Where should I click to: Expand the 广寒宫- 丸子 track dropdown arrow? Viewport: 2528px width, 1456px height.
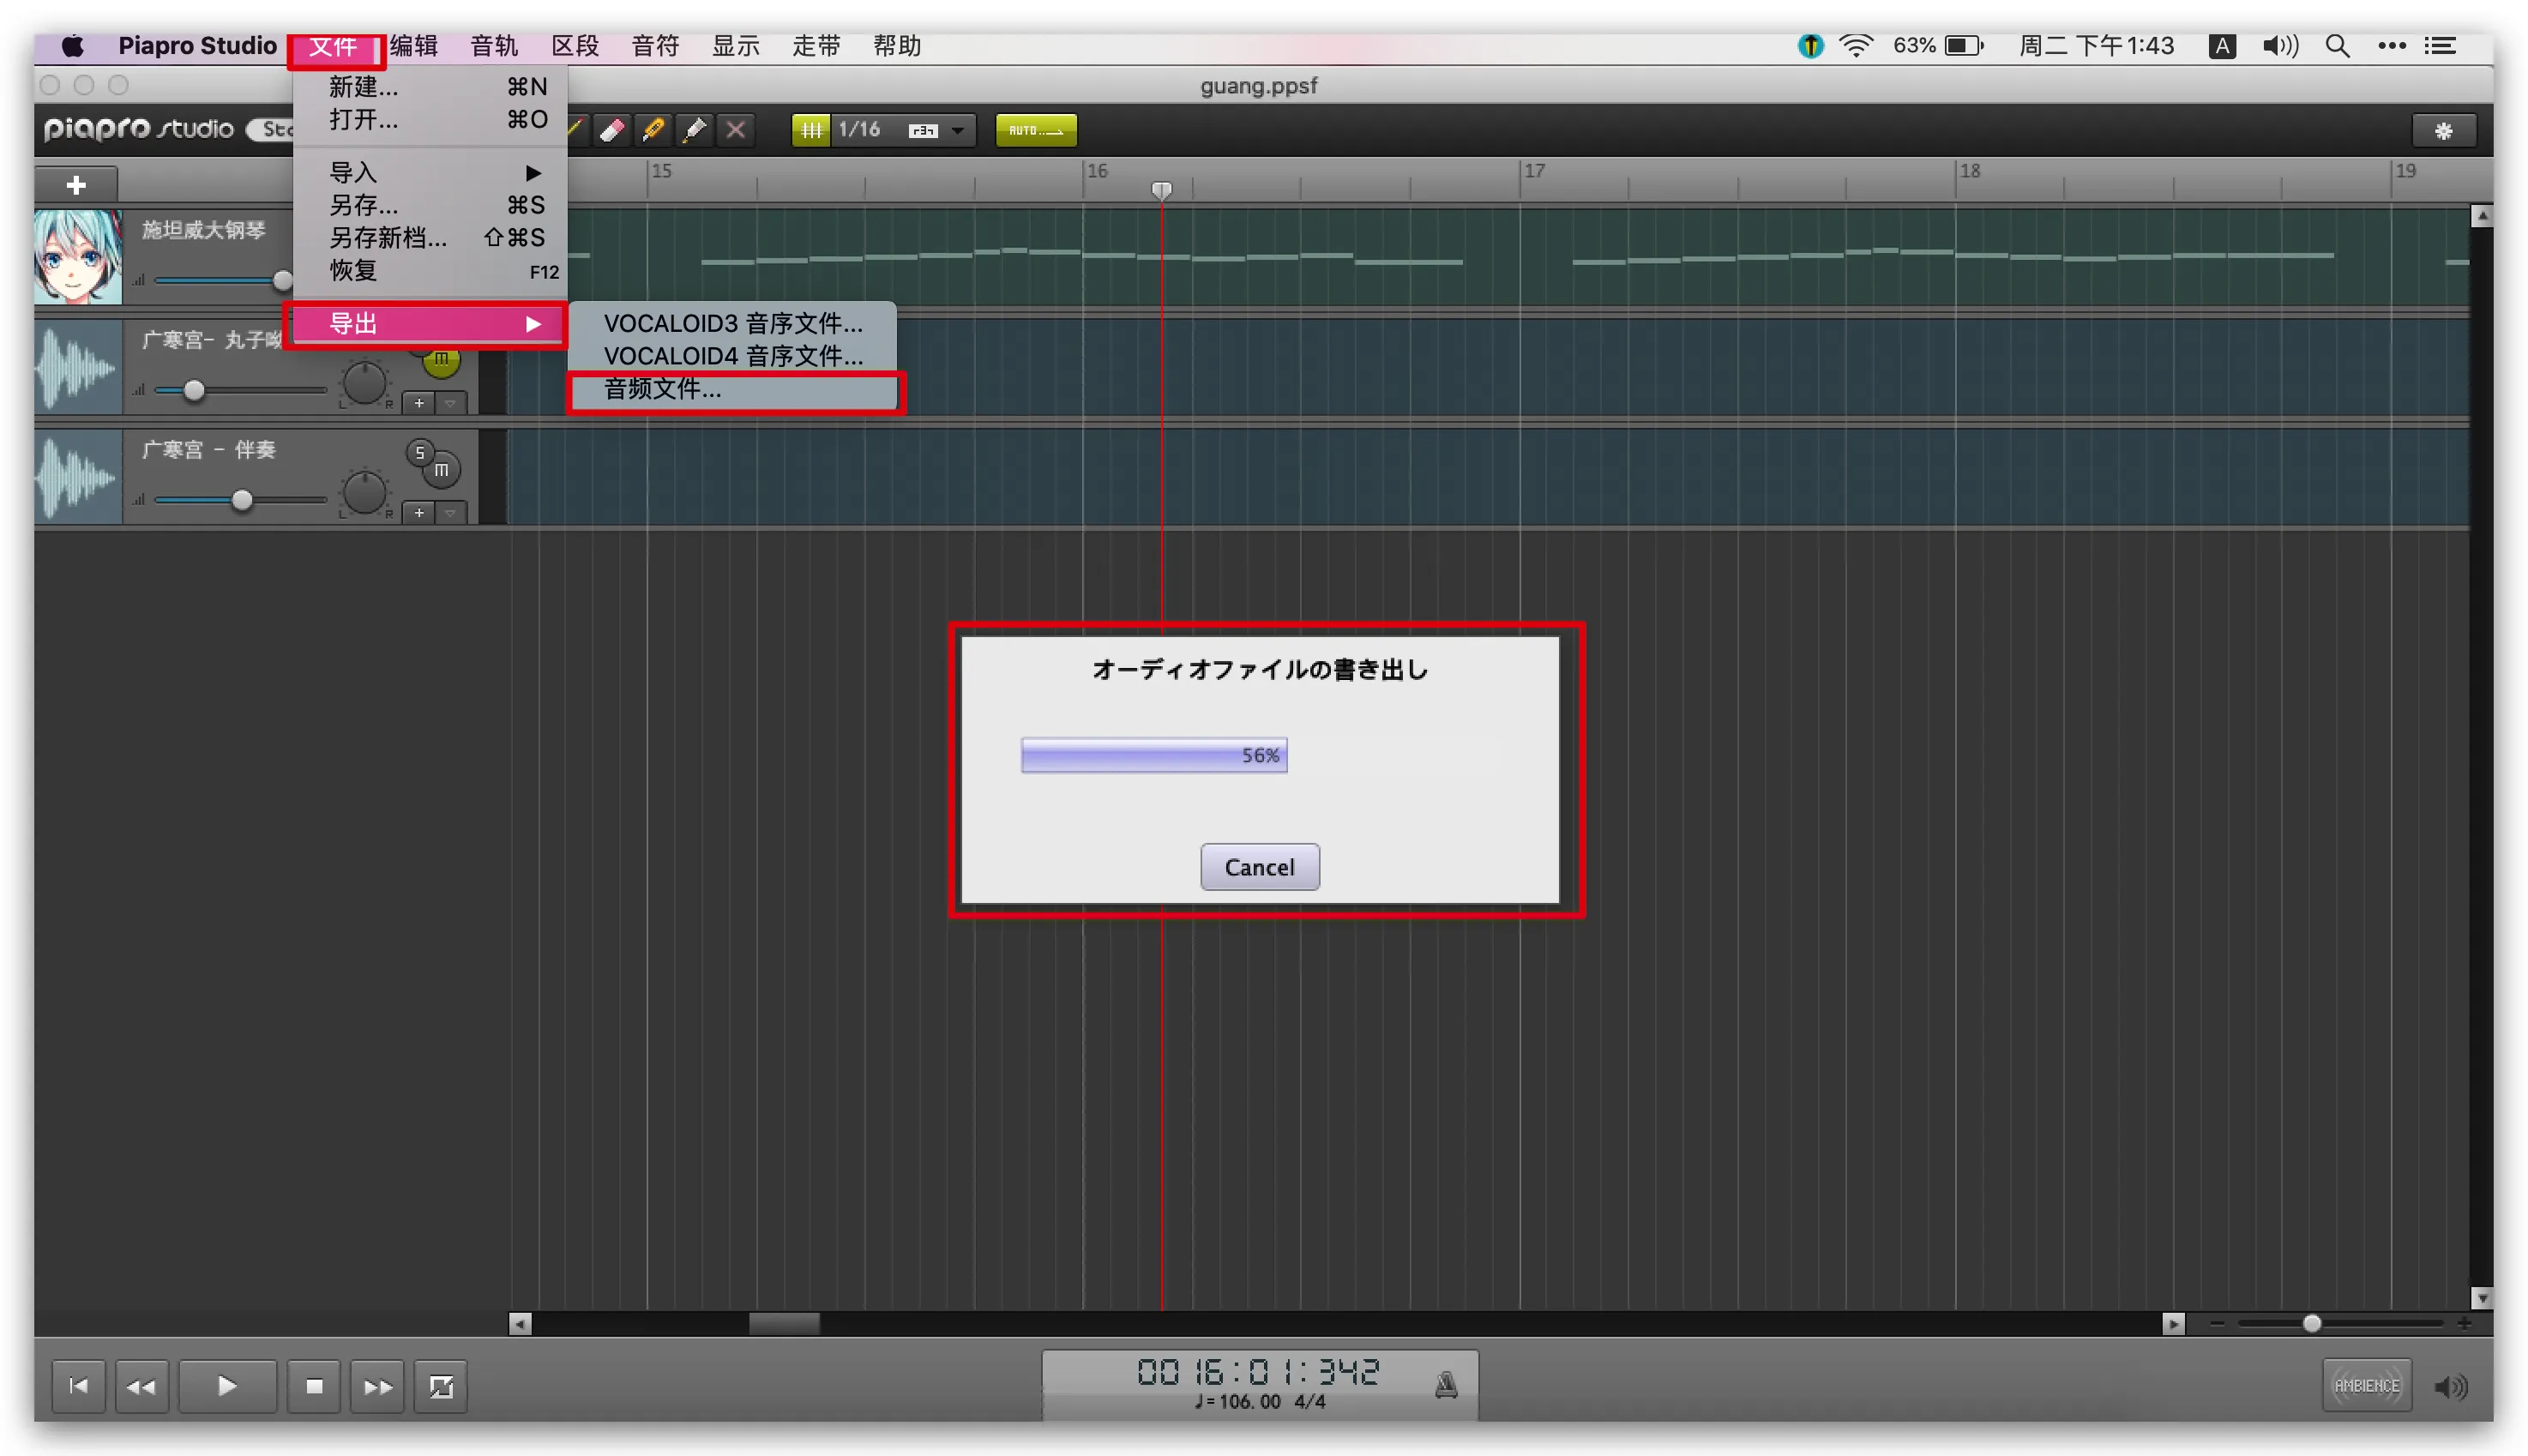pos(451,403)
